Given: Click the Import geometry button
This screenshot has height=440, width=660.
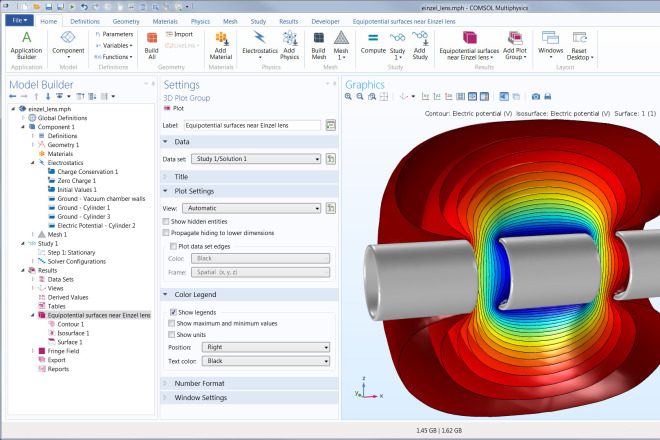Looking at the screenshot, I should (179, 34).
